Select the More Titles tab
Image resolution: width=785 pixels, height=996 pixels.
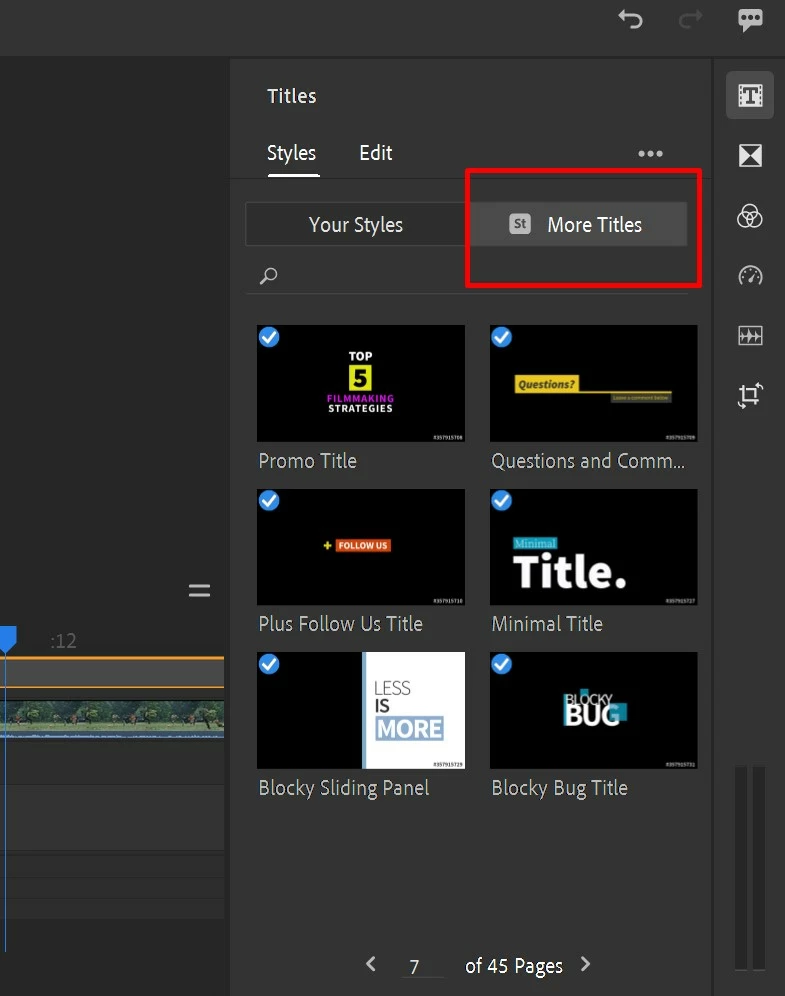pos(577,224)
